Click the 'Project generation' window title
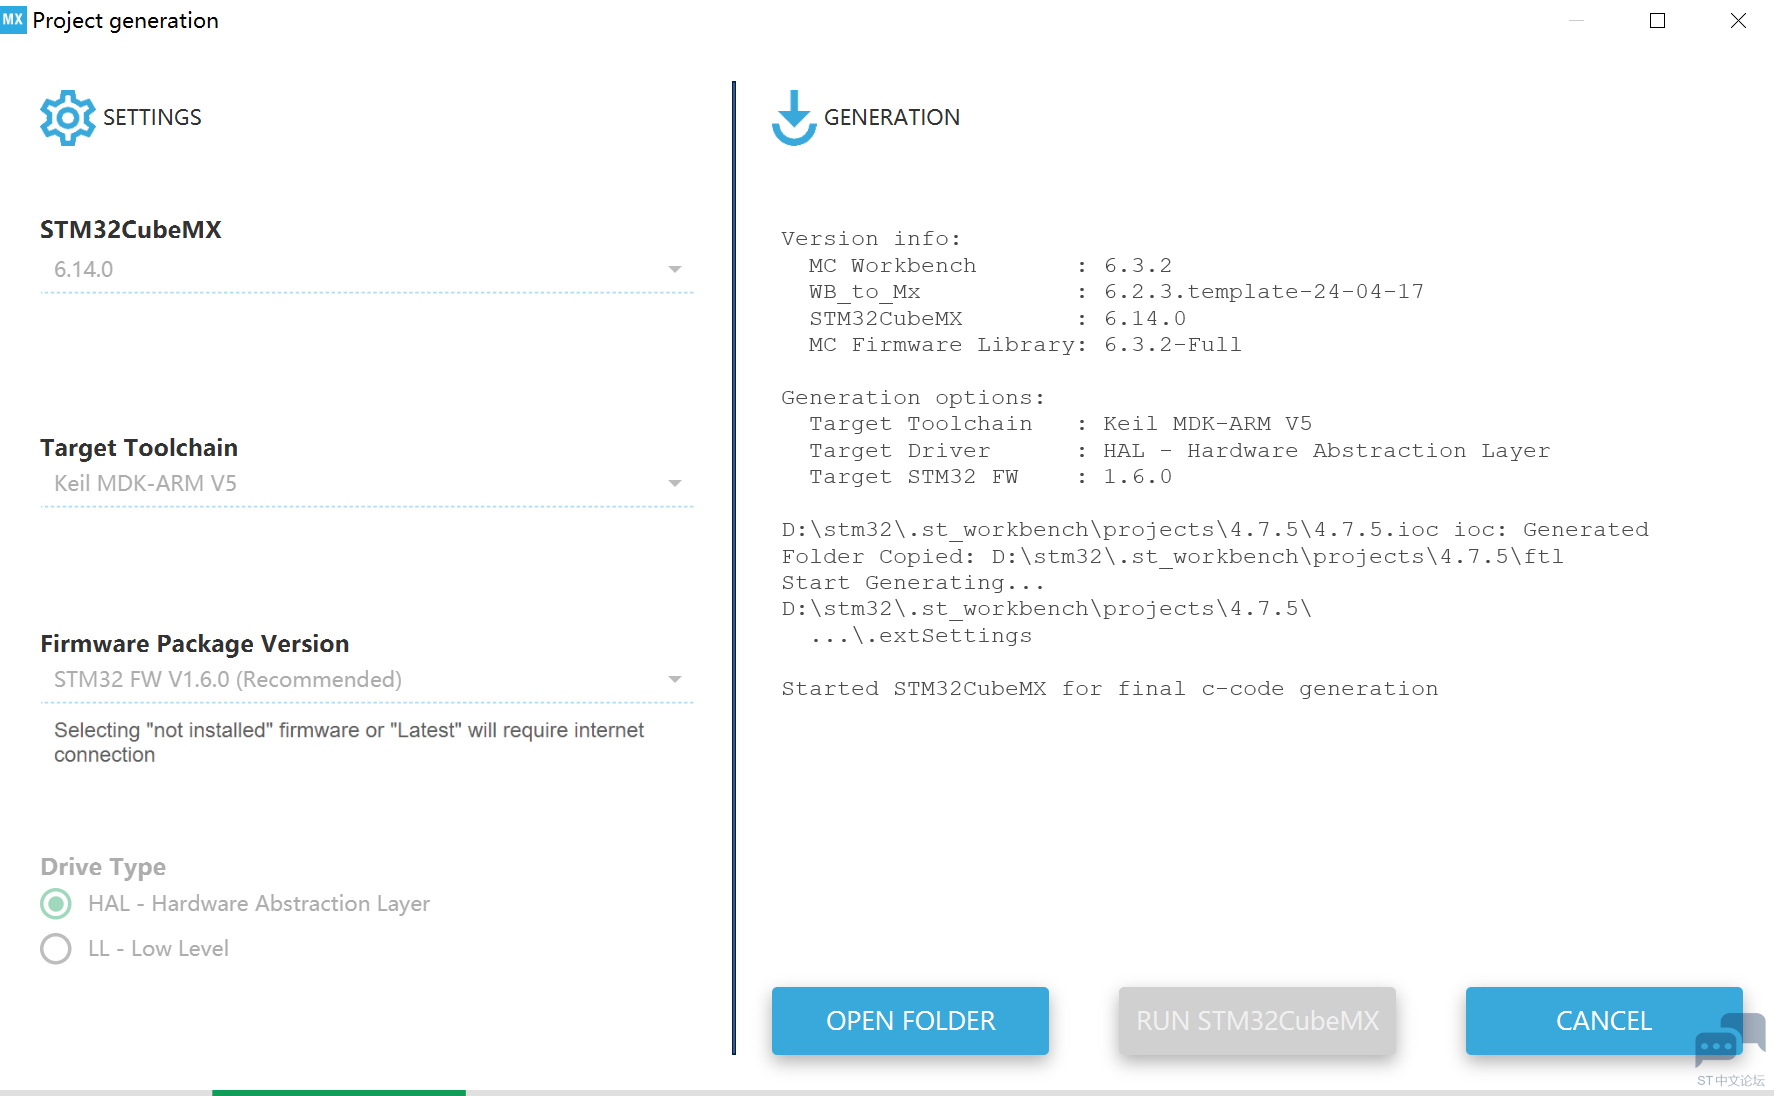The width and height of the screenshot is (1774, 1096). click(126, 20)
